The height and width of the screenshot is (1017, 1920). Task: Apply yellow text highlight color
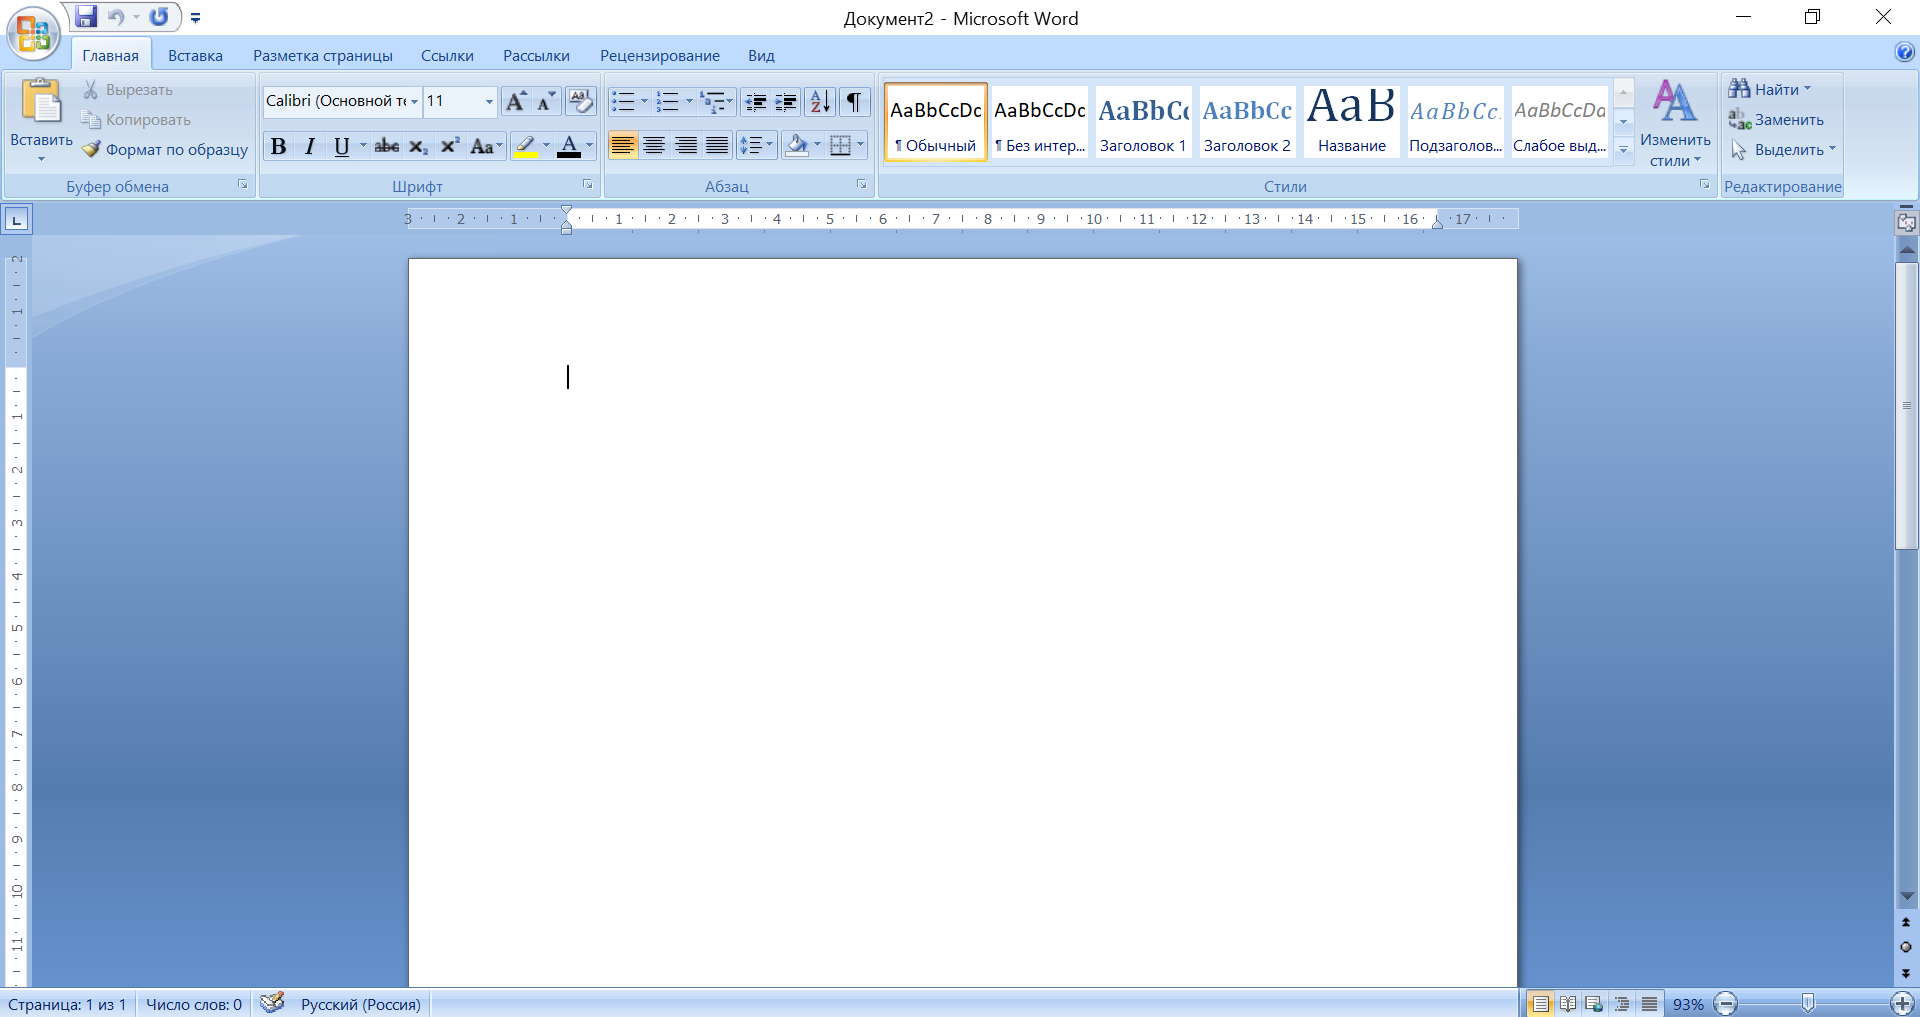tap(525, 146)
